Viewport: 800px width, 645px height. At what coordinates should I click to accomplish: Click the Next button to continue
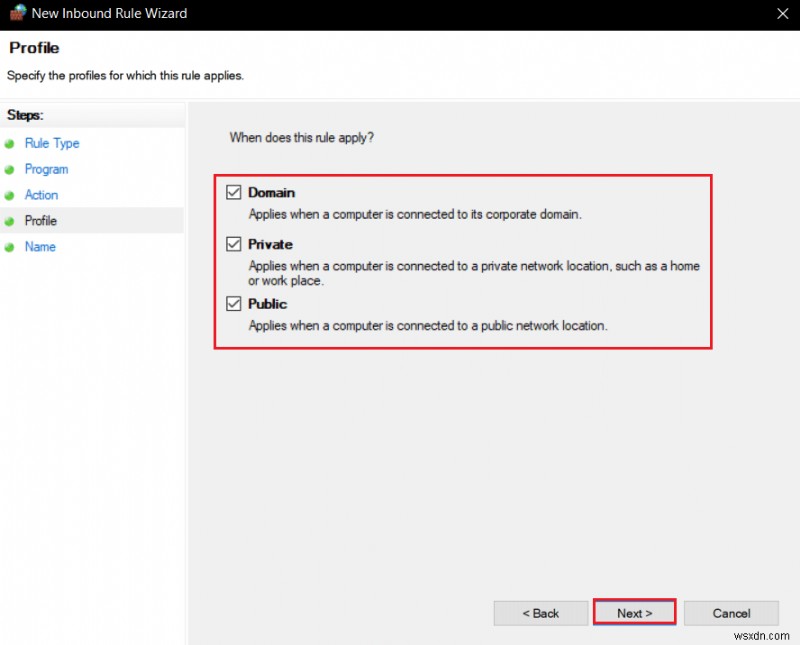click(634, 613)
